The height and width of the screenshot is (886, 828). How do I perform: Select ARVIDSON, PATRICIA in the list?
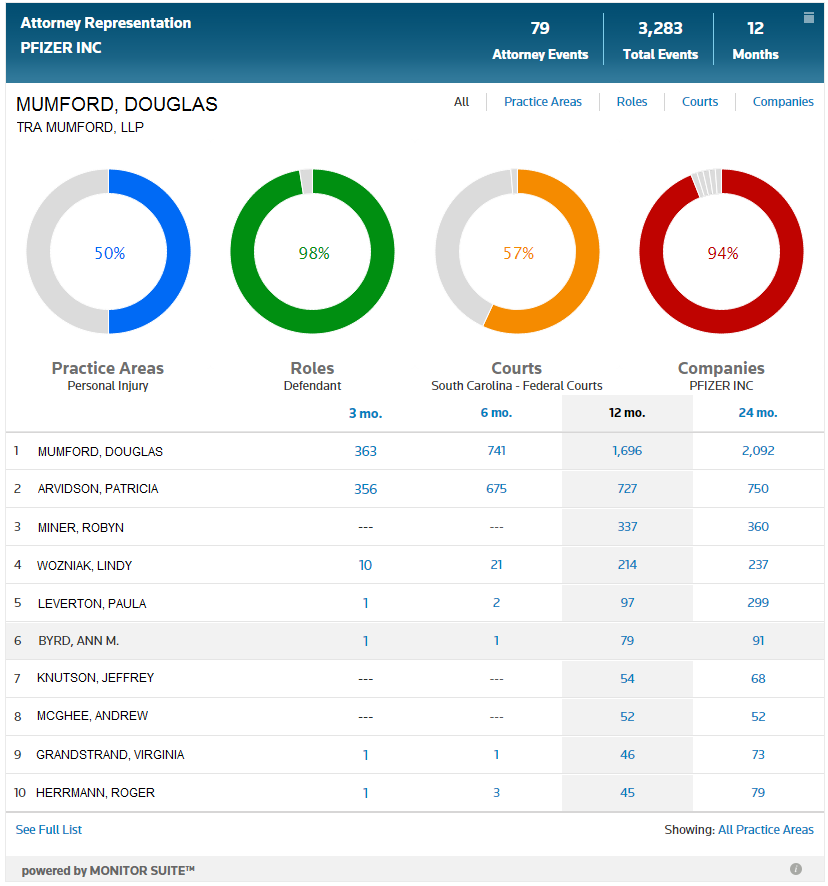(98, 489)
